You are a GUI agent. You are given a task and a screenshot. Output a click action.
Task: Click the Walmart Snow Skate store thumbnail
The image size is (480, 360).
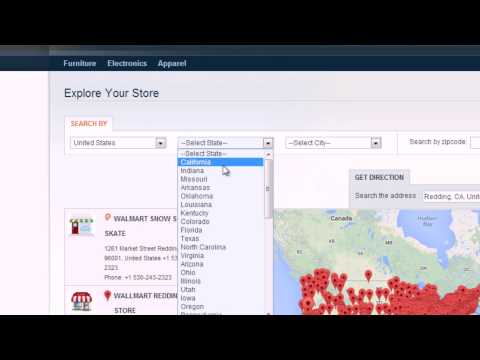coord(81,226)
